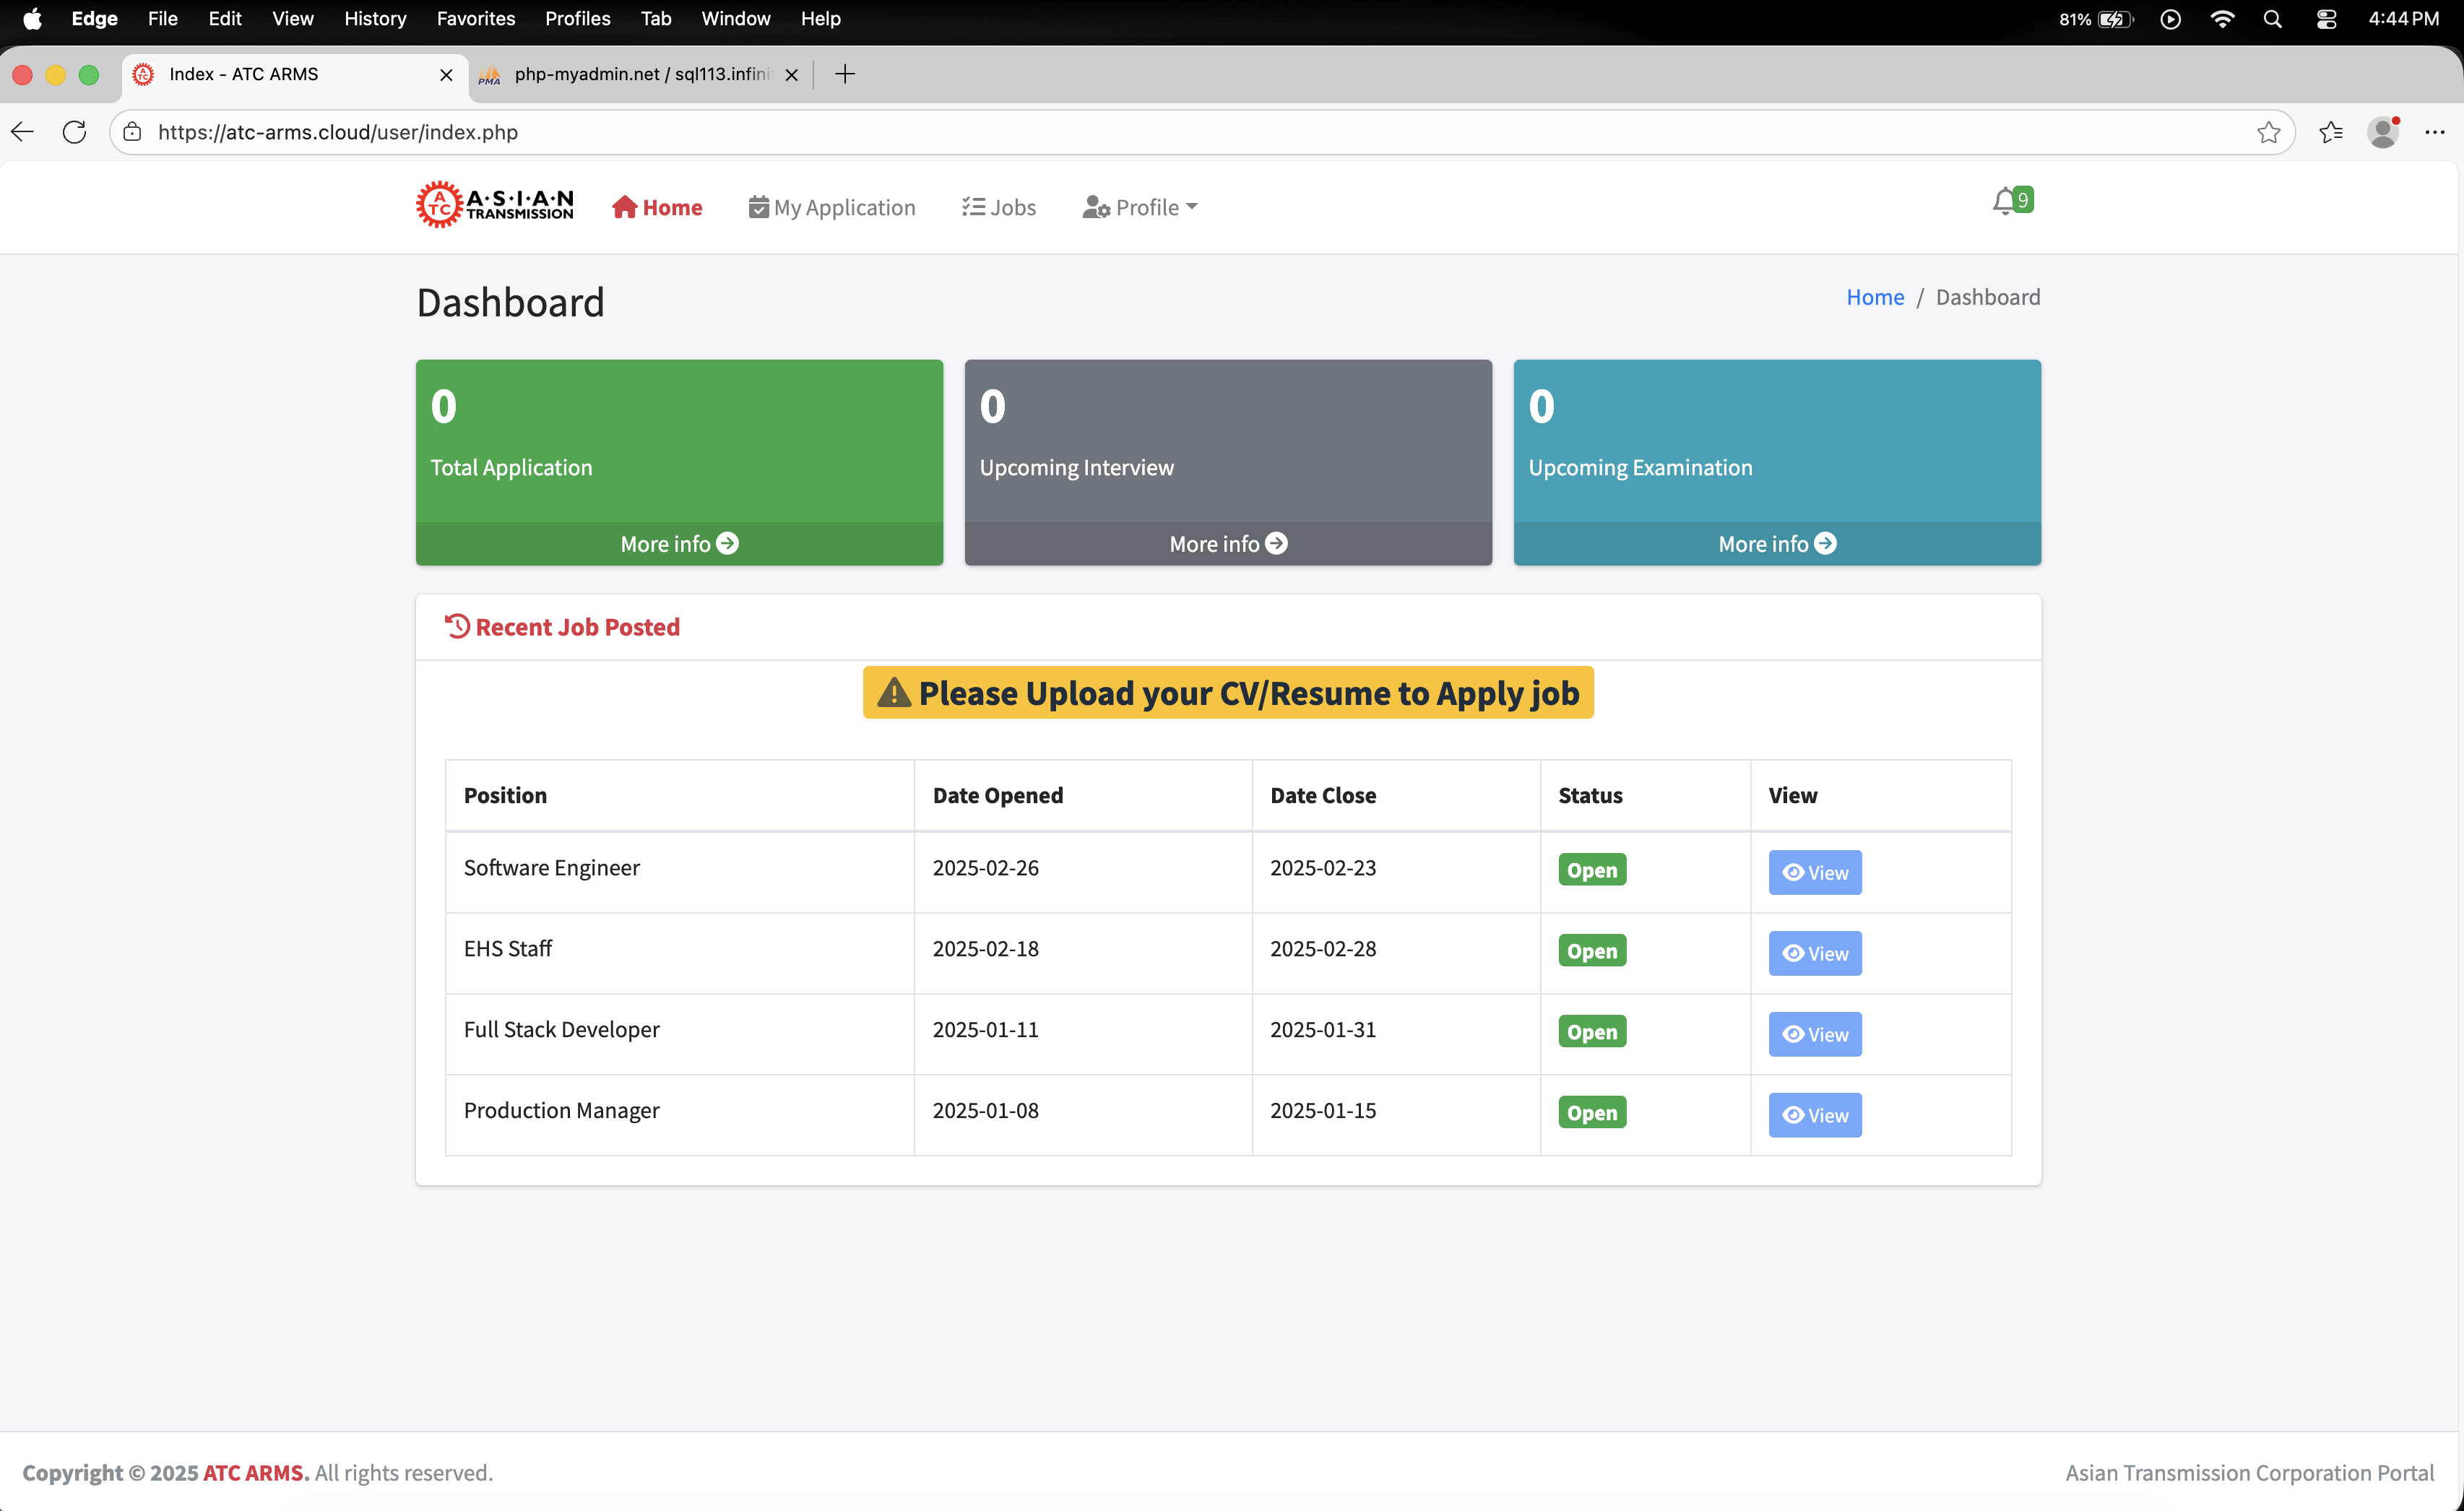Image resolution: width=2464 pixels, height=1511 pixels.
Task: Click More info on the Upcoming Examination card
Action: pos(1776,543)
